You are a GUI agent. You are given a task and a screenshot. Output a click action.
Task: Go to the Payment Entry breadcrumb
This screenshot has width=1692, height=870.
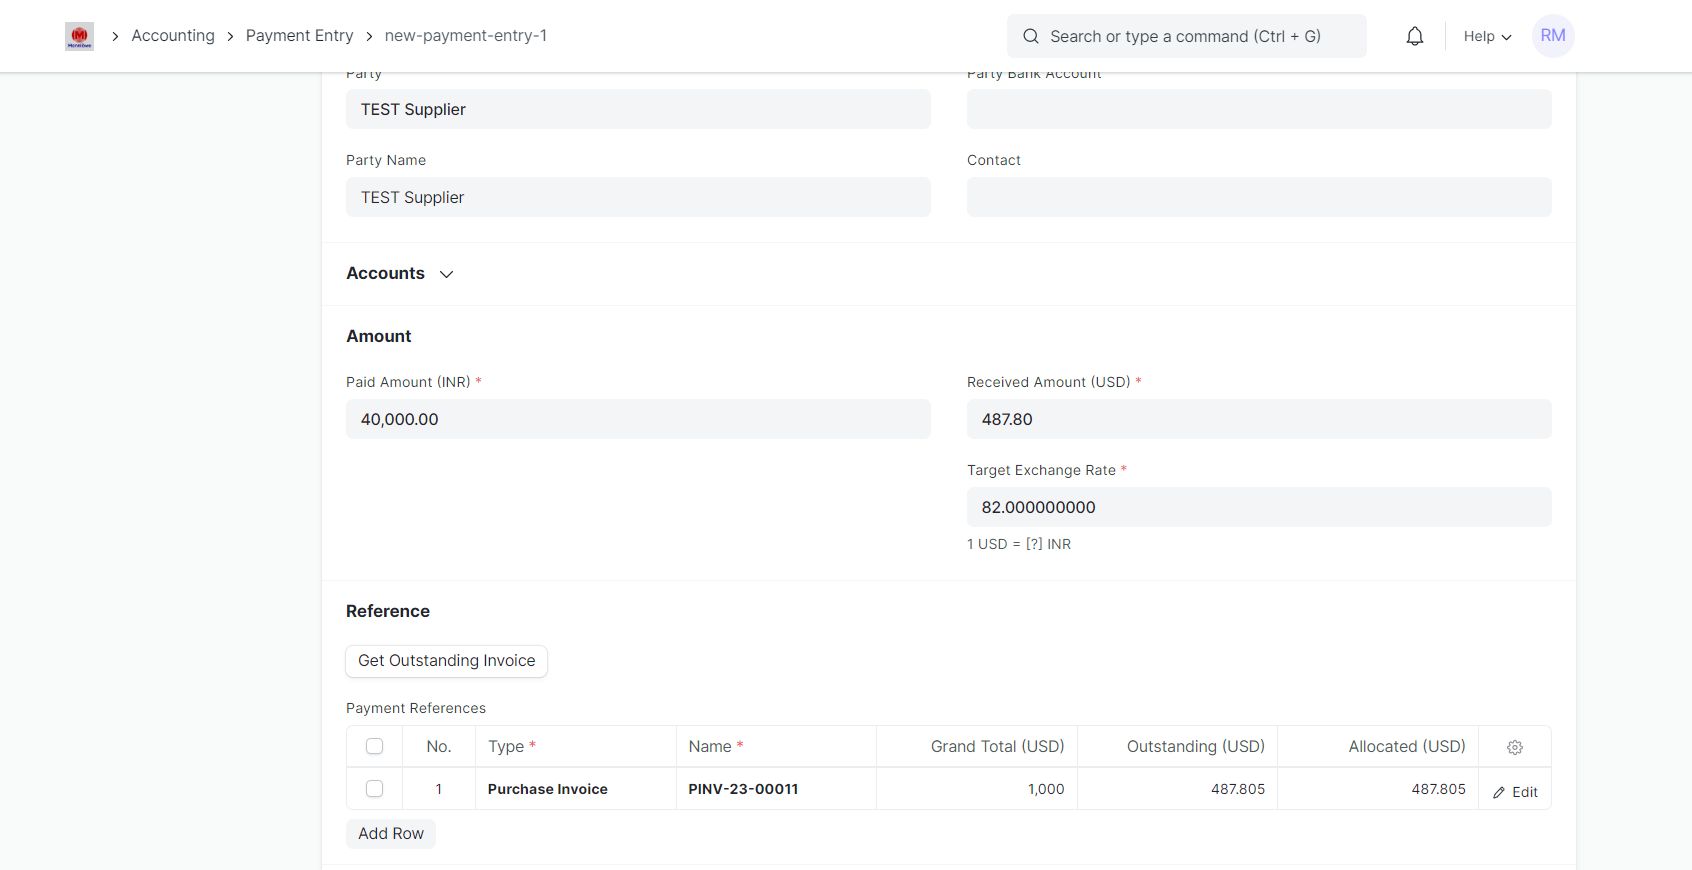tap(299, 36)
